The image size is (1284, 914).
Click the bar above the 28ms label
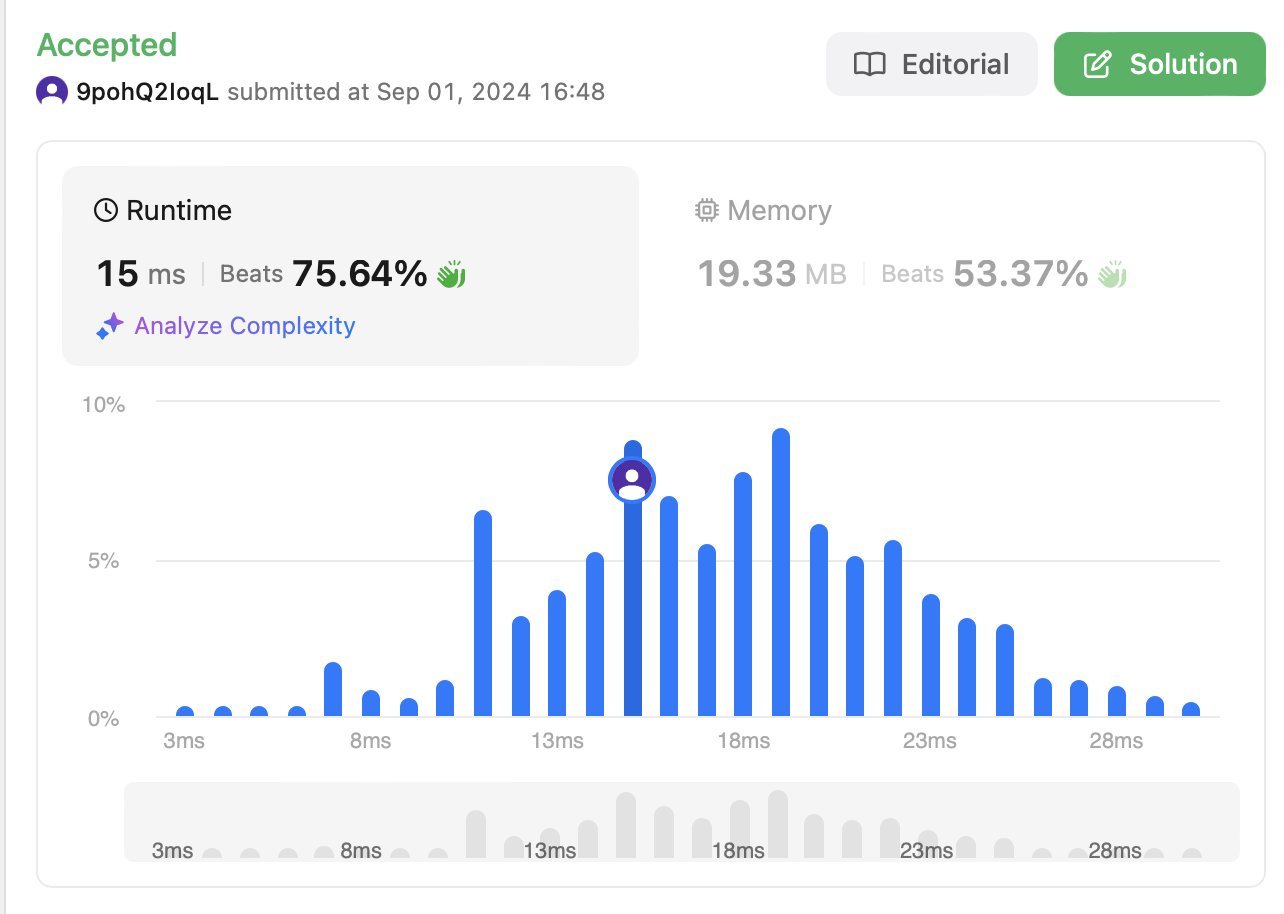click(1116, 702)
